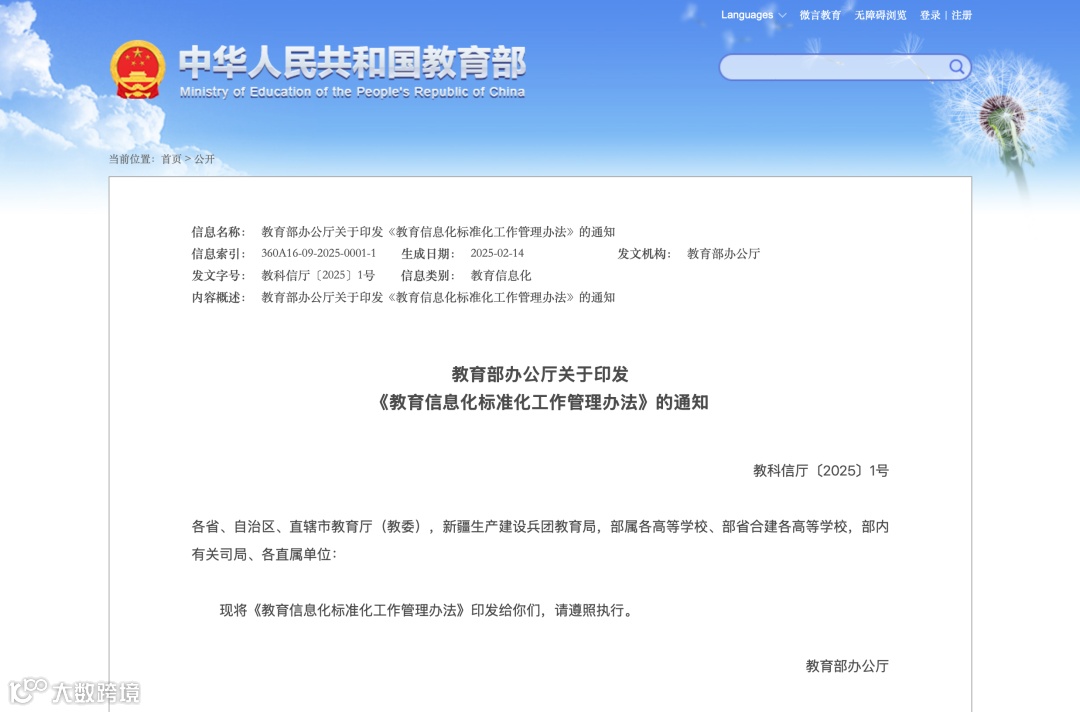The width and height of the screenshot is (1080, 712).
Task: Click the 发文机构 label
Action: click(x=644, y=253)
